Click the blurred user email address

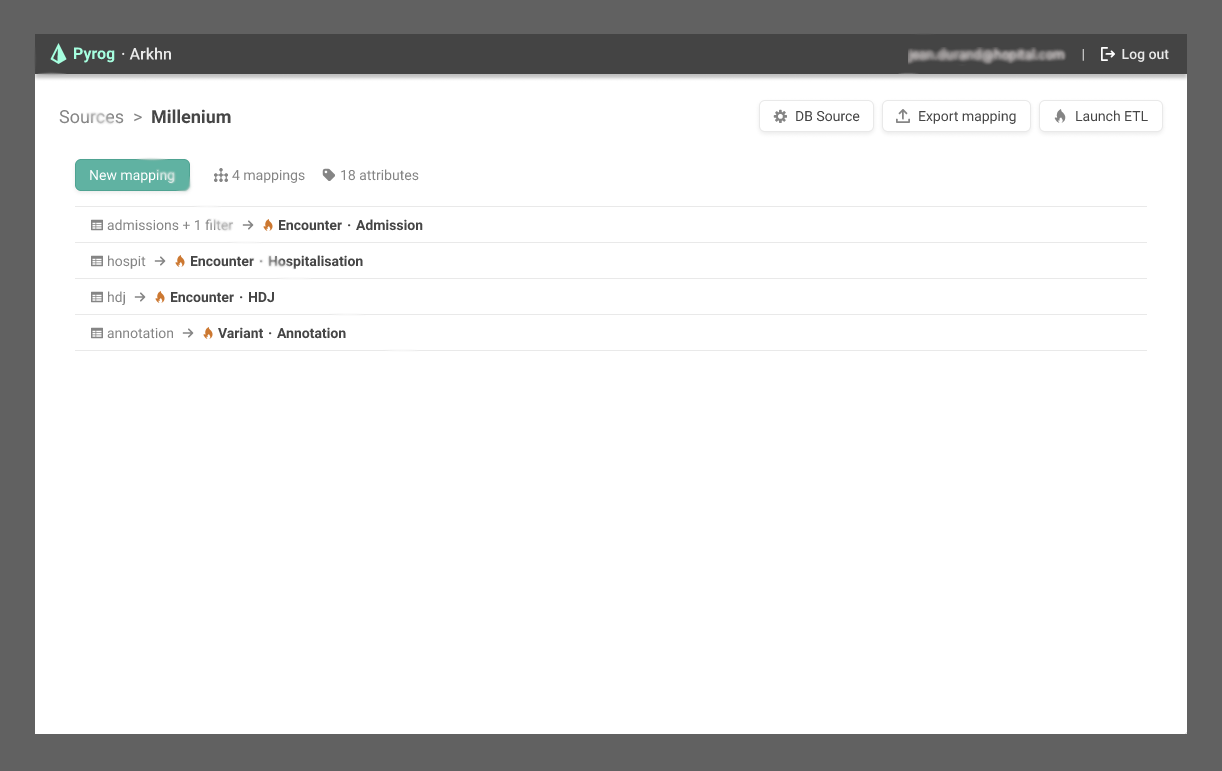tap(986, 55)
